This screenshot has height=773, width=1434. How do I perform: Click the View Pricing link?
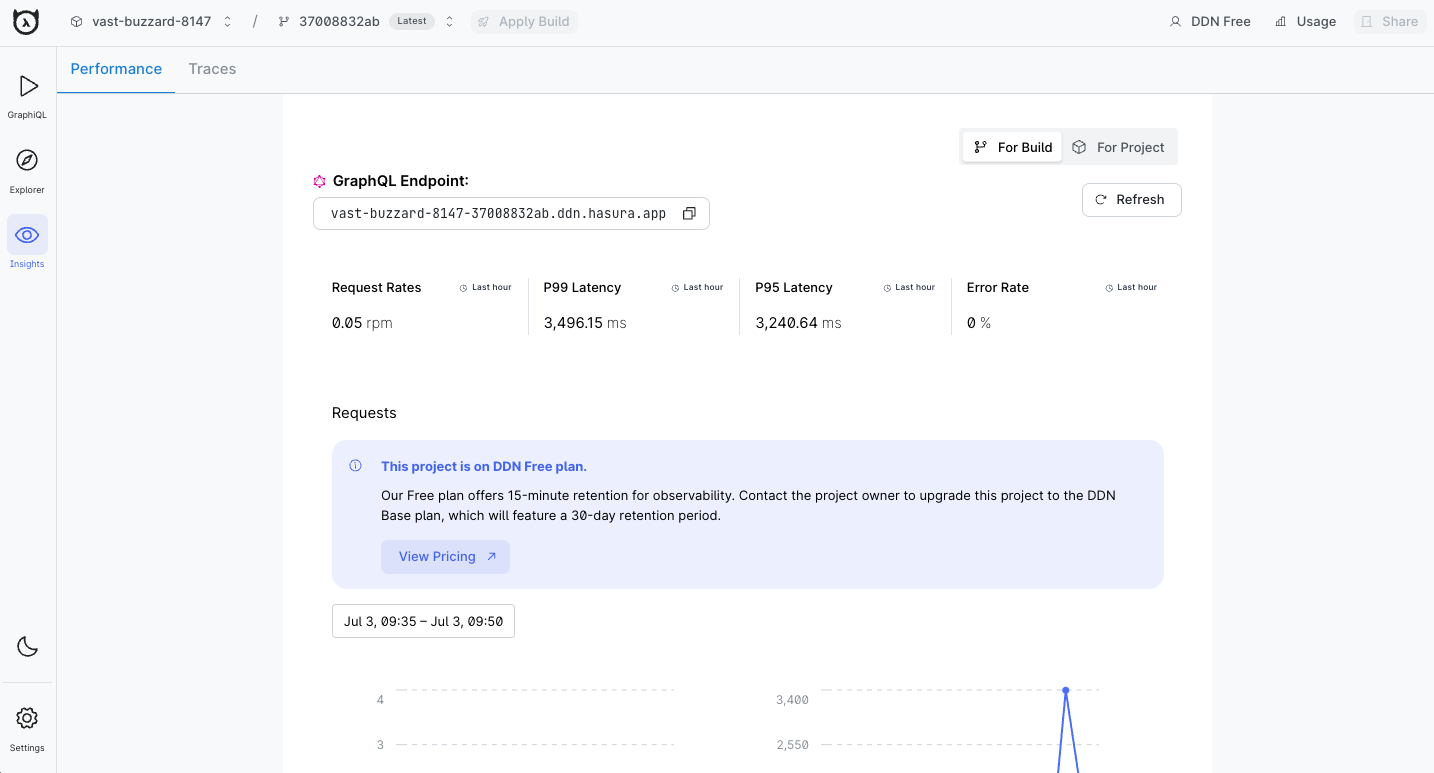coord(446,557)
